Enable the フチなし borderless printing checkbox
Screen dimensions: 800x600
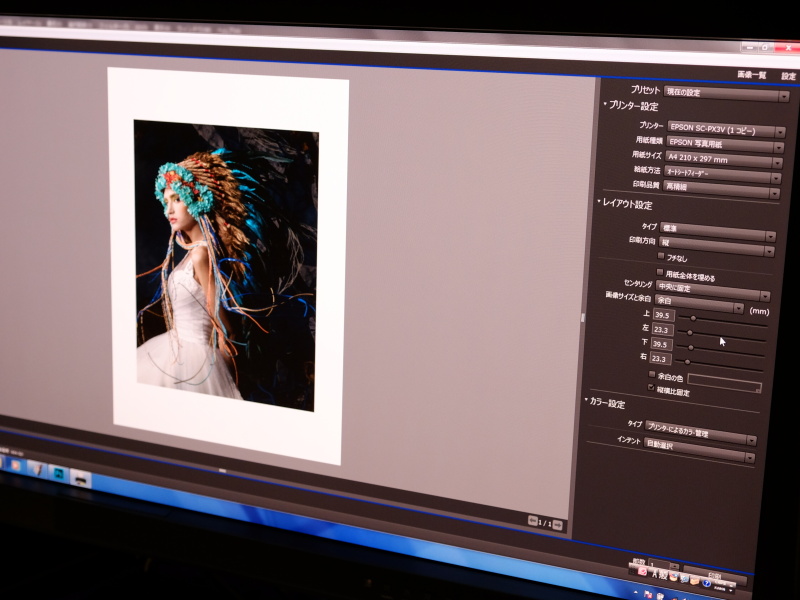click(660, 256)
